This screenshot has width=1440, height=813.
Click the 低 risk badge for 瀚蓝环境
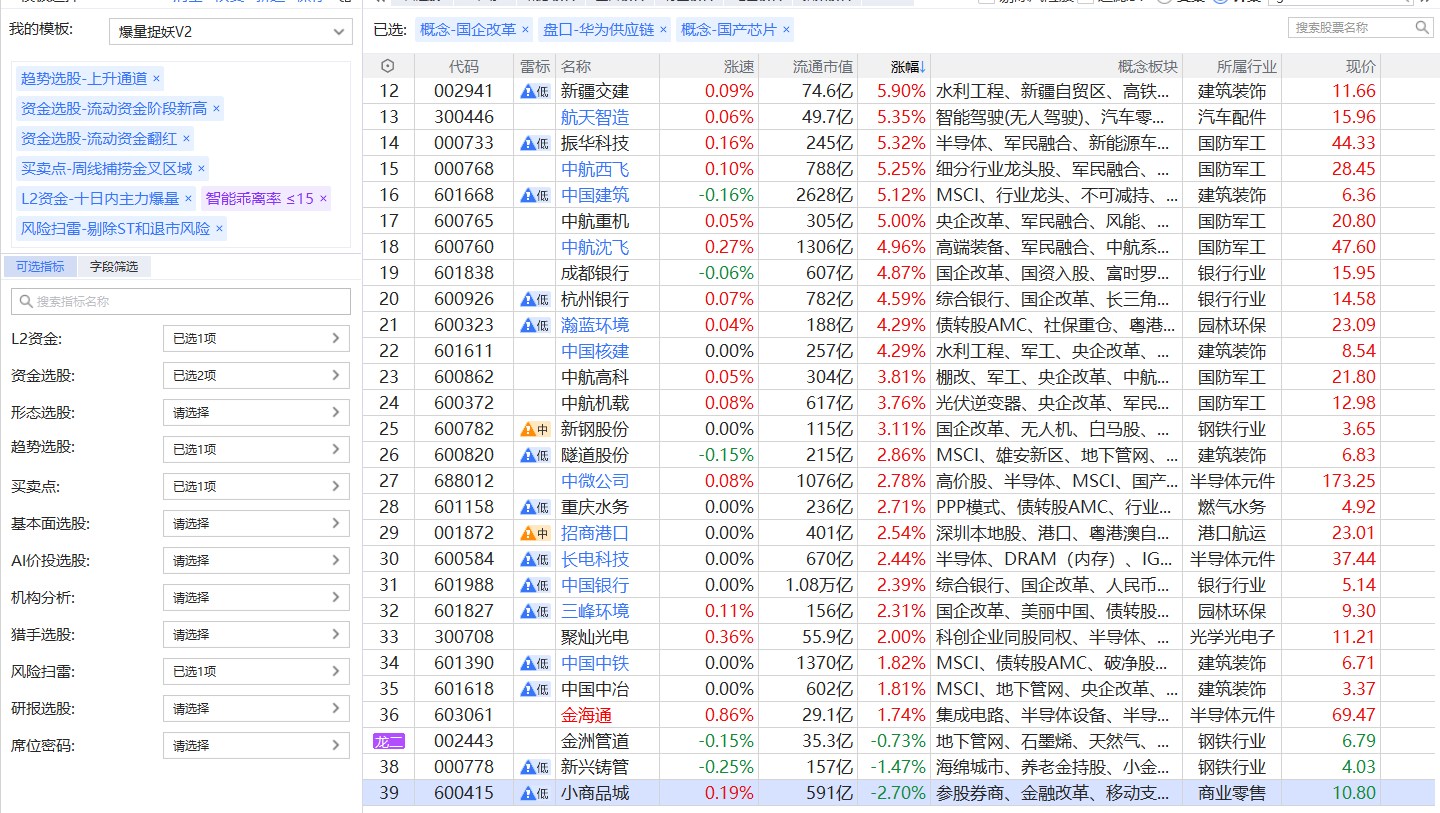[x=535, y=325]
